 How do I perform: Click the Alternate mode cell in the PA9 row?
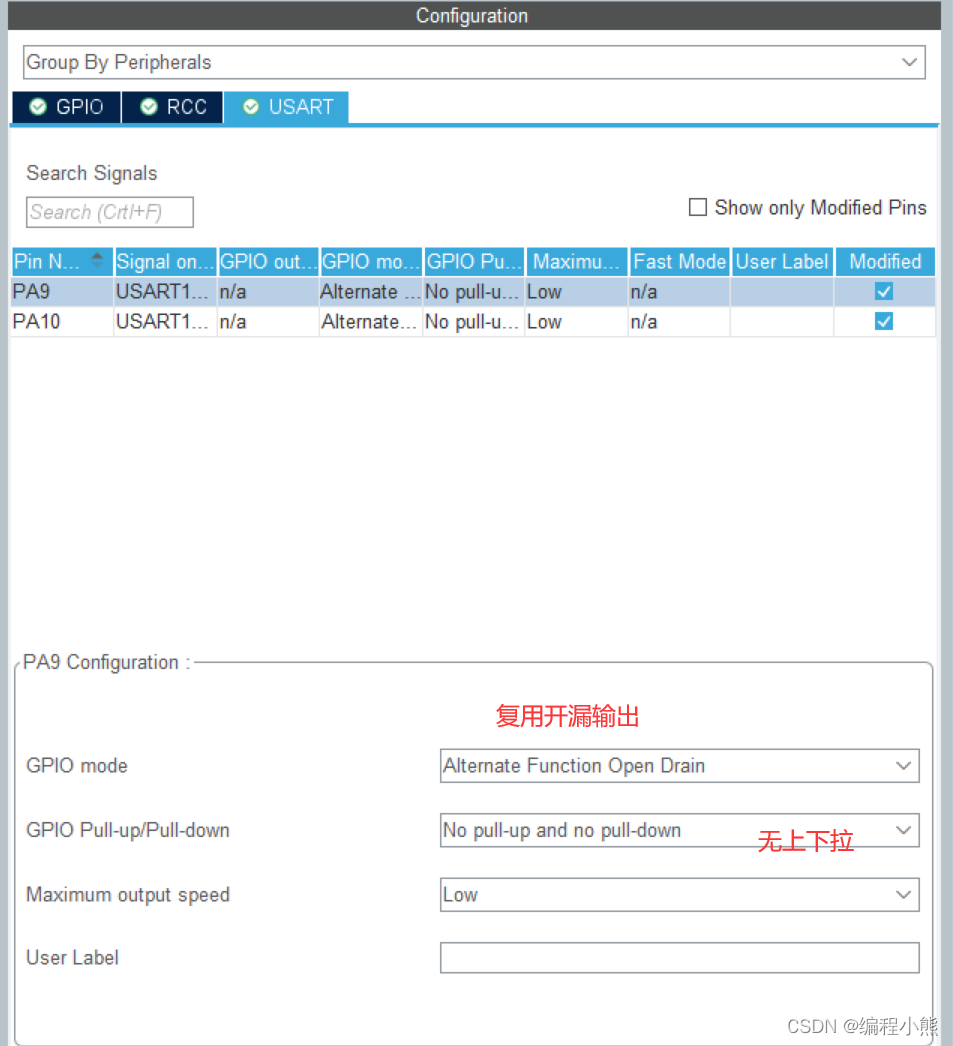[x=370, y=292]
